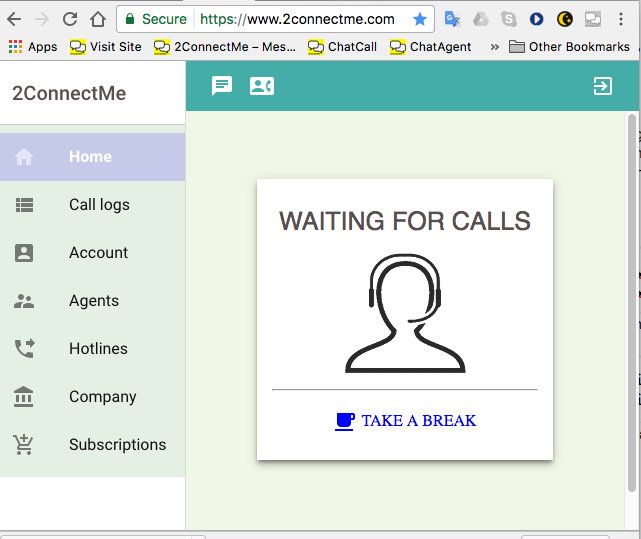The height and width of the screenshot is (539, 641).
Task: Open Account in the sidebar
Action: tap(92, 253)
